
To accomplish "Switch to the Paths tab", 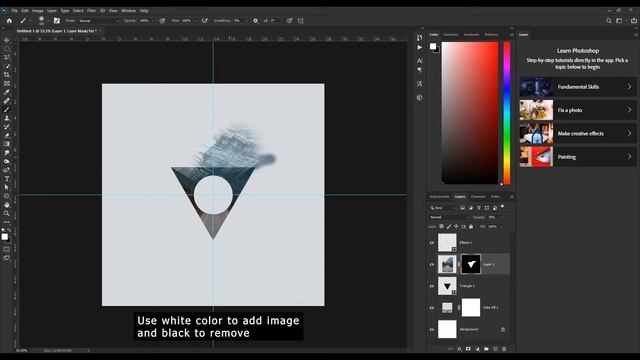I will (x=495, y=197).
